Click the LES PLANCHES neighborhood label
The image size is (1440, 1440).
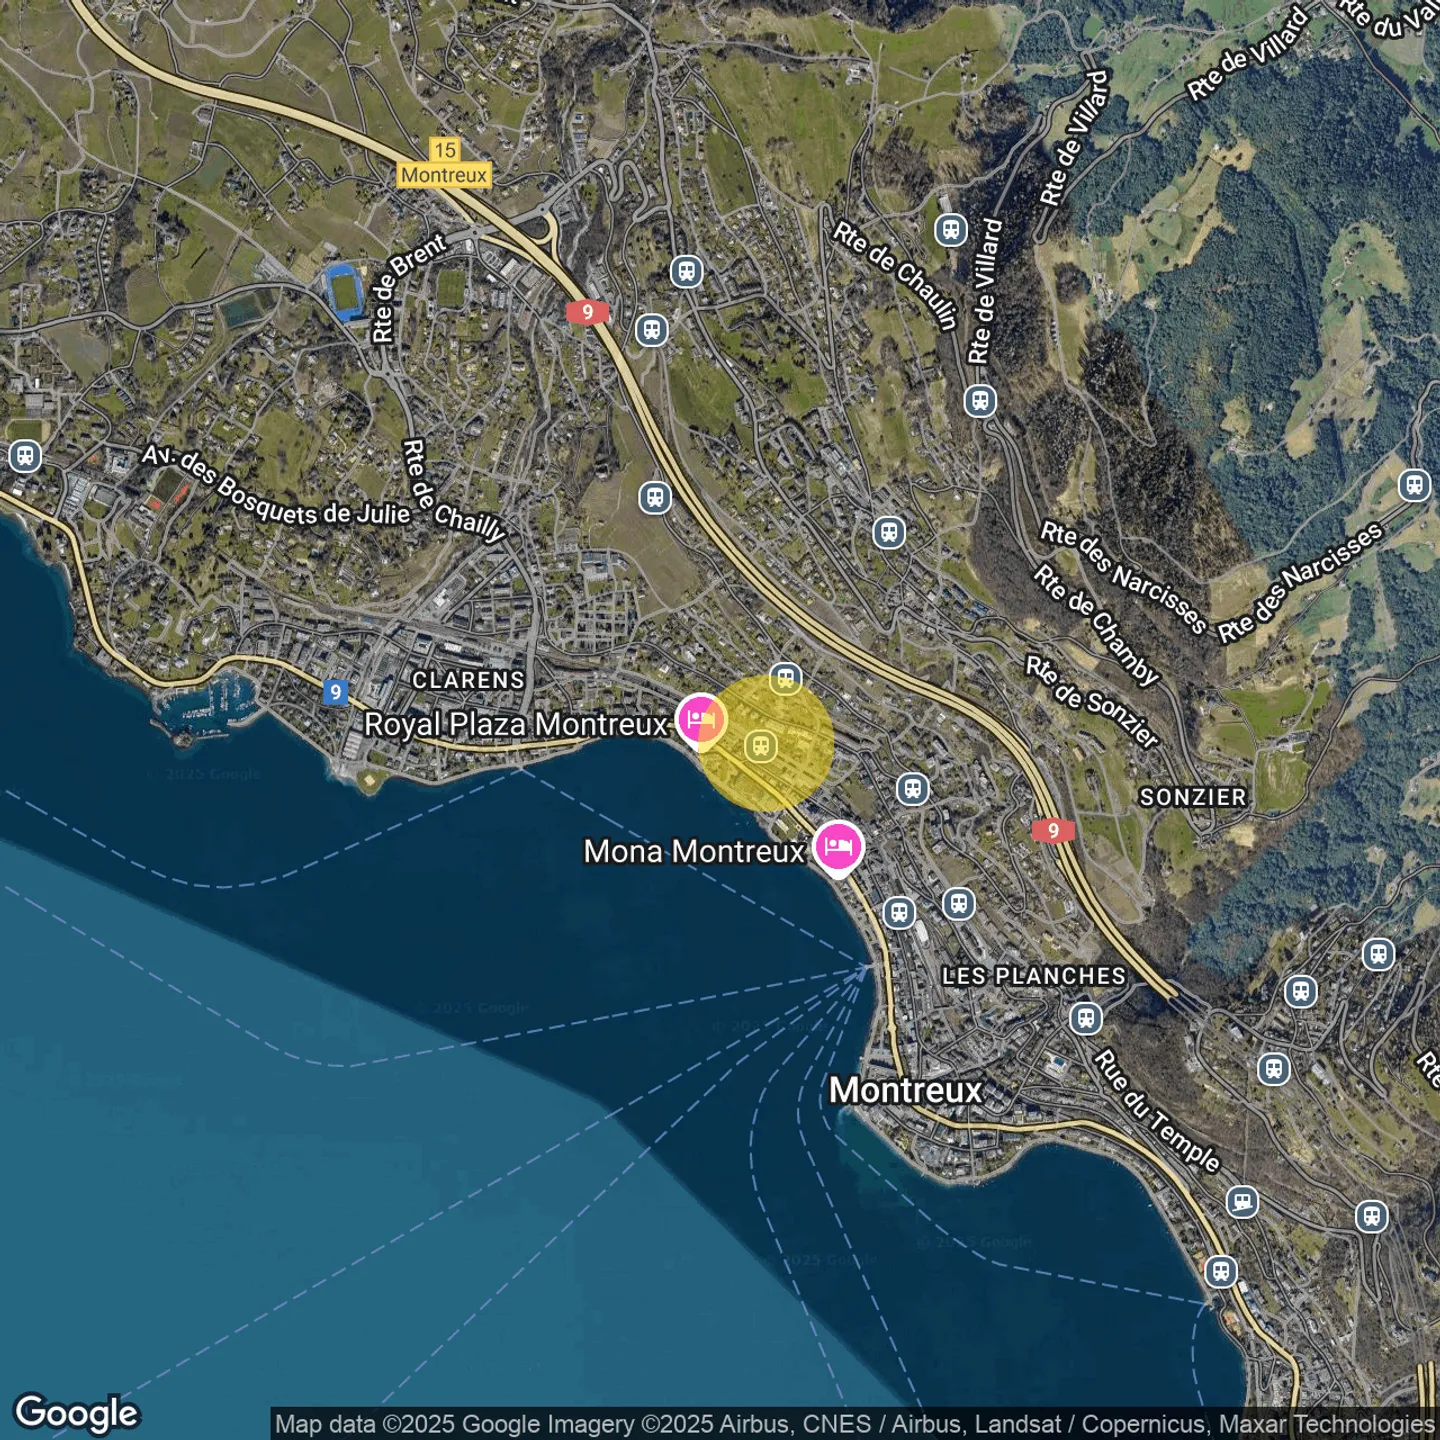point(1033,976)
